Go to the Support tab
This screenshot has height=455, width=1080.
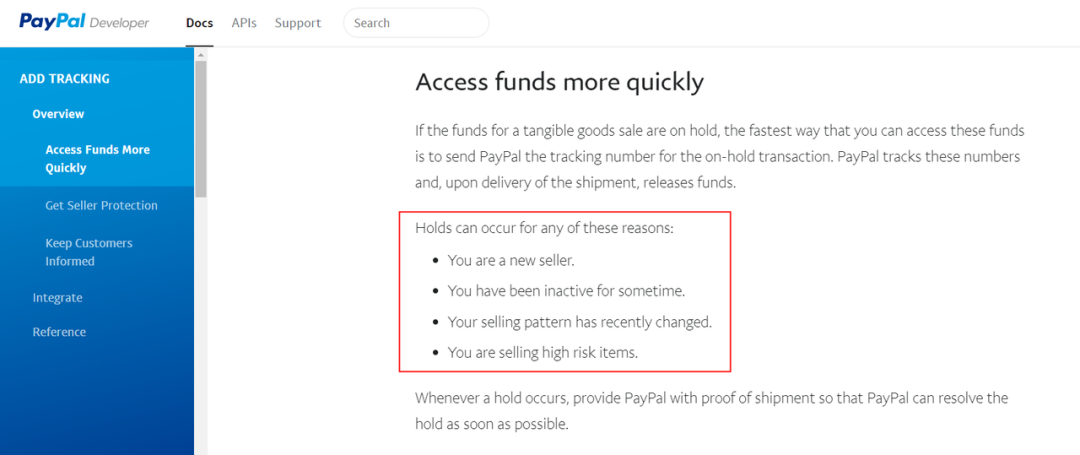pos(298,23)
